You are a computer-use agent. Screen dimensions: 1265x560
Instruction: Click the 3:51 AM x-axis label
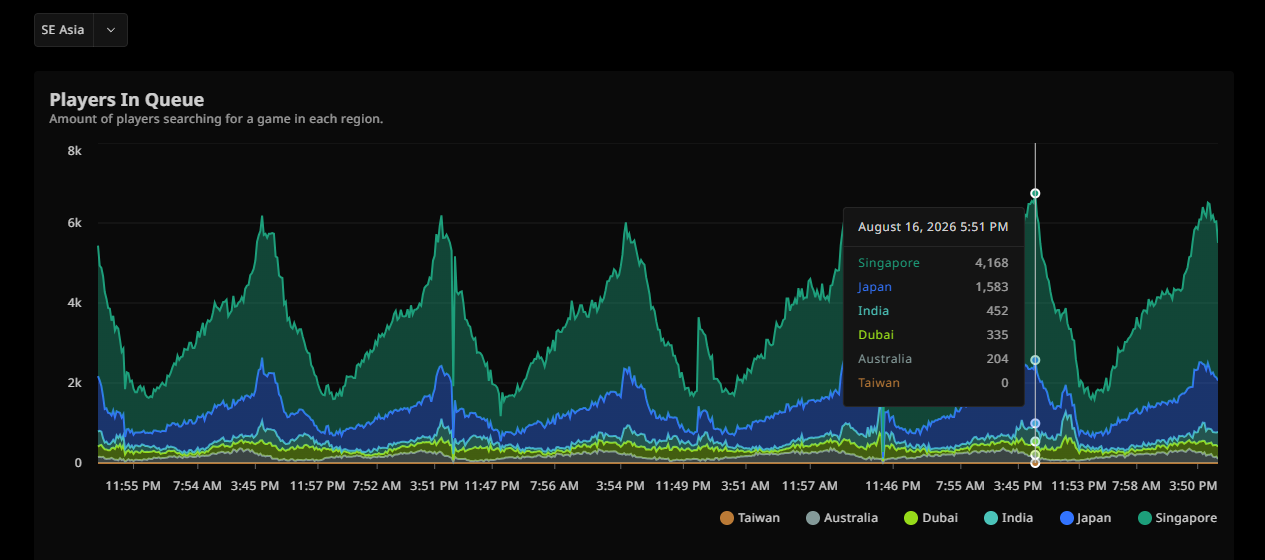coord(745,486)
